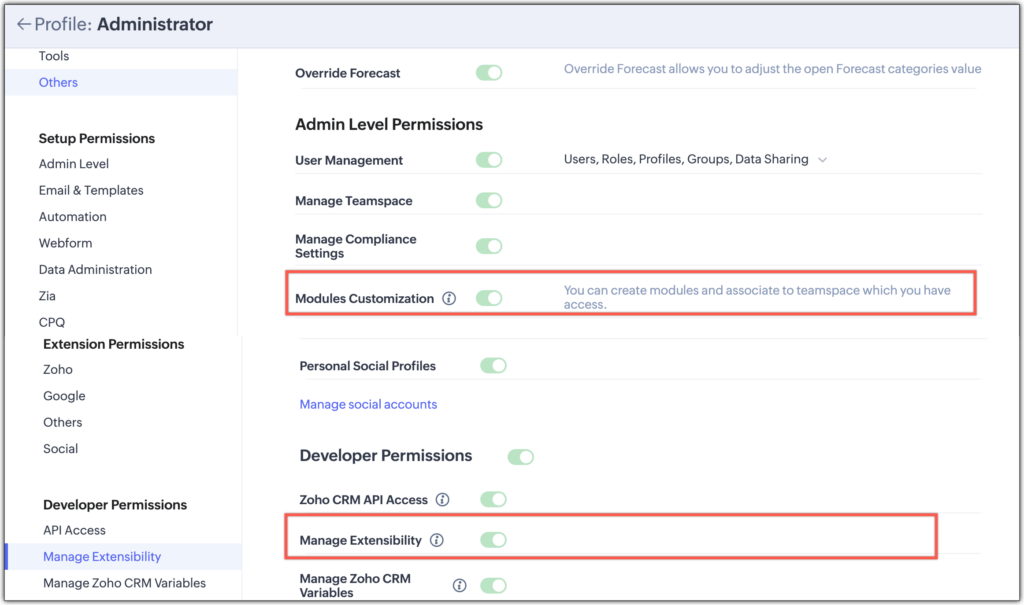This screenshot has width=1024, height=605.
Task: Open the Manage social accounts link
Action: (367, 403)
